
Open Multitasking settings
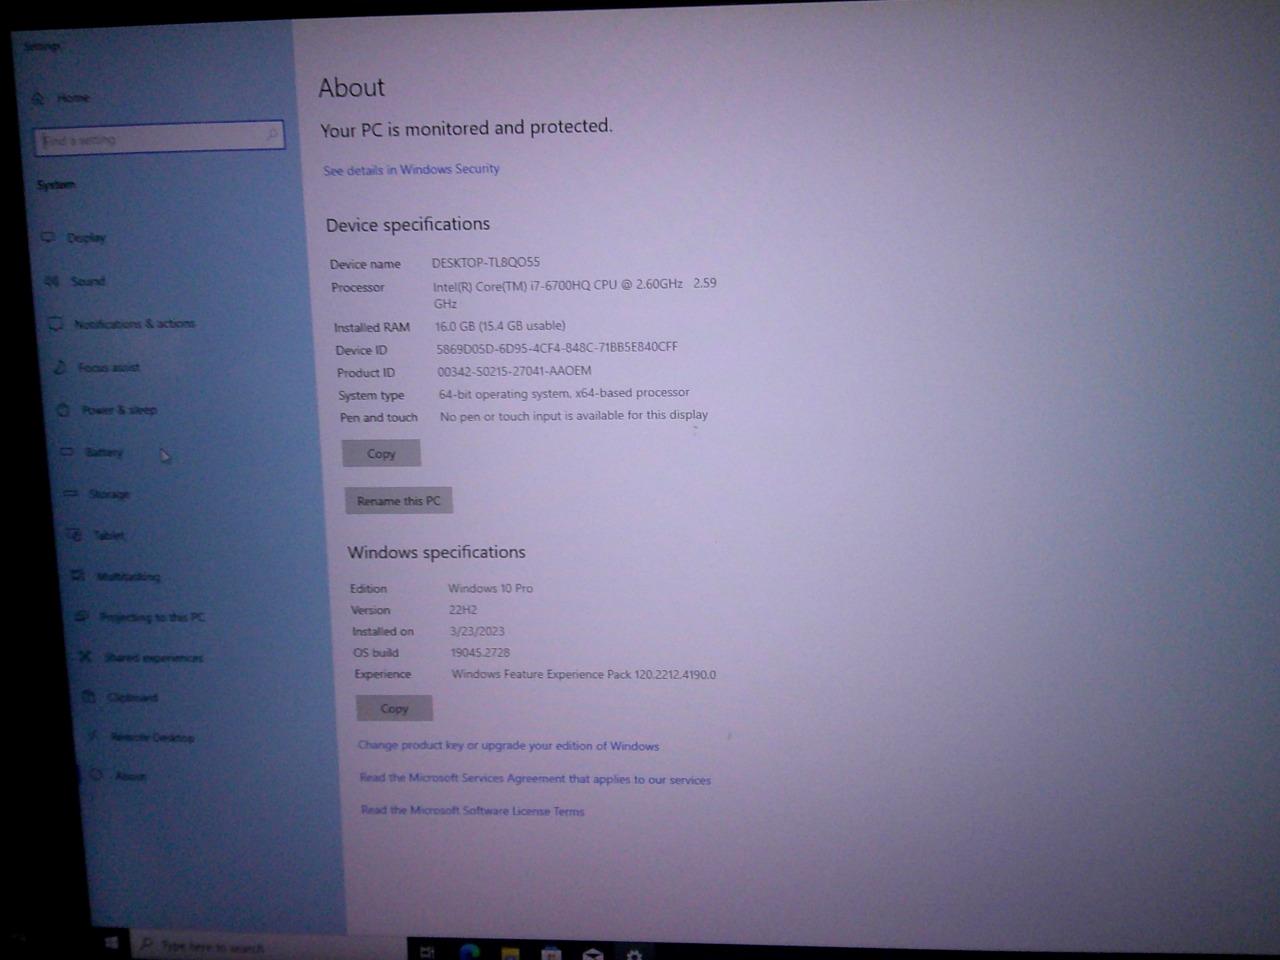point(116,577)
